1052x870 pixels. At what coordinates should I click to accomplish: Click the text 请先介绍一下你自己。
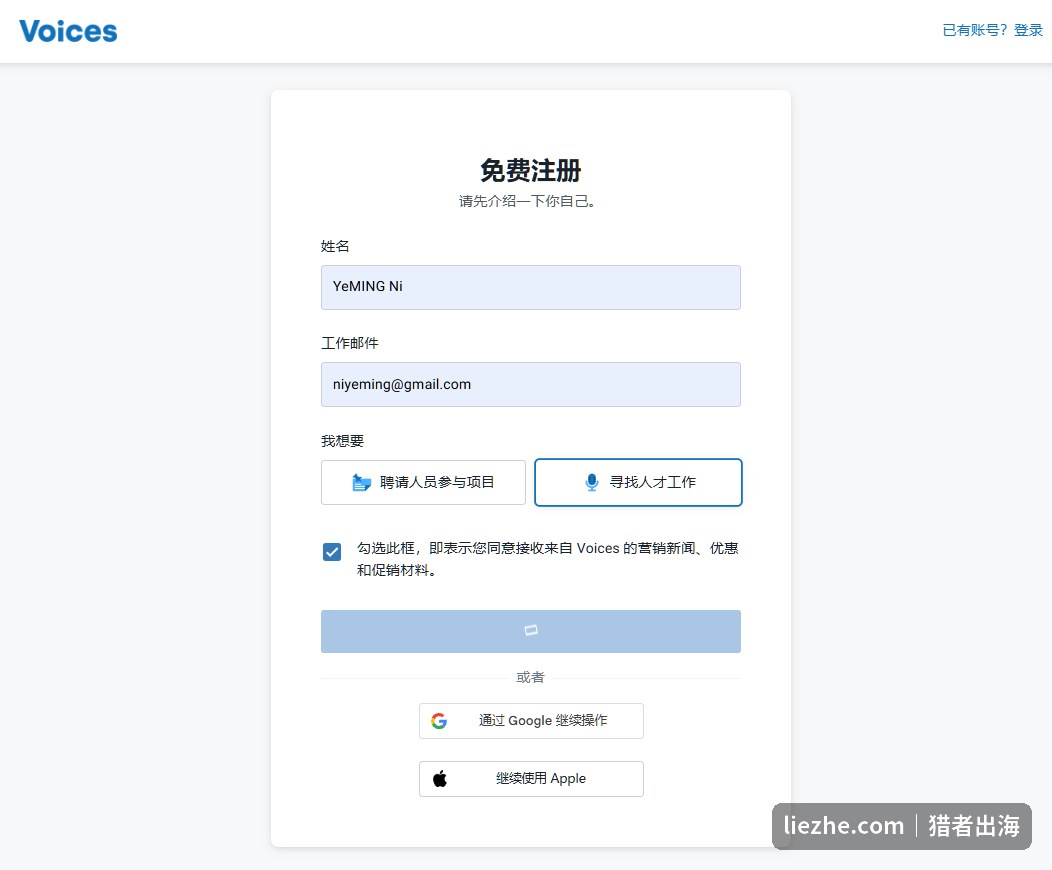pyautogui.click(x=529, y=201)
